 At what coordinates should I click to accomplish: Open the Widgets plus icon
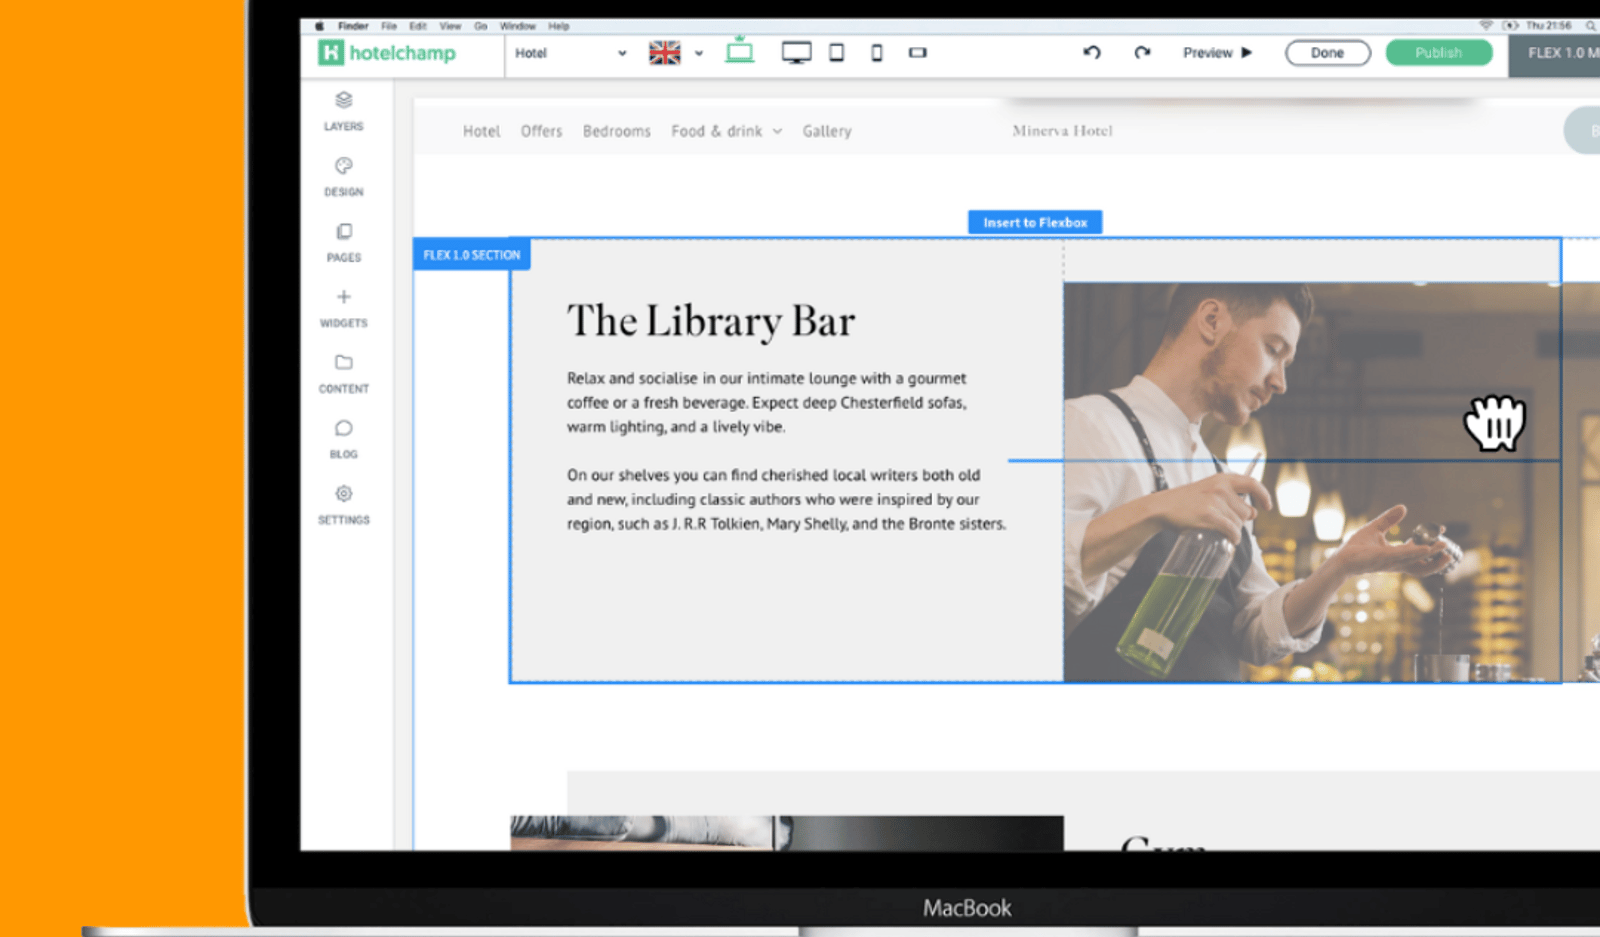click(x=344, y=297)
